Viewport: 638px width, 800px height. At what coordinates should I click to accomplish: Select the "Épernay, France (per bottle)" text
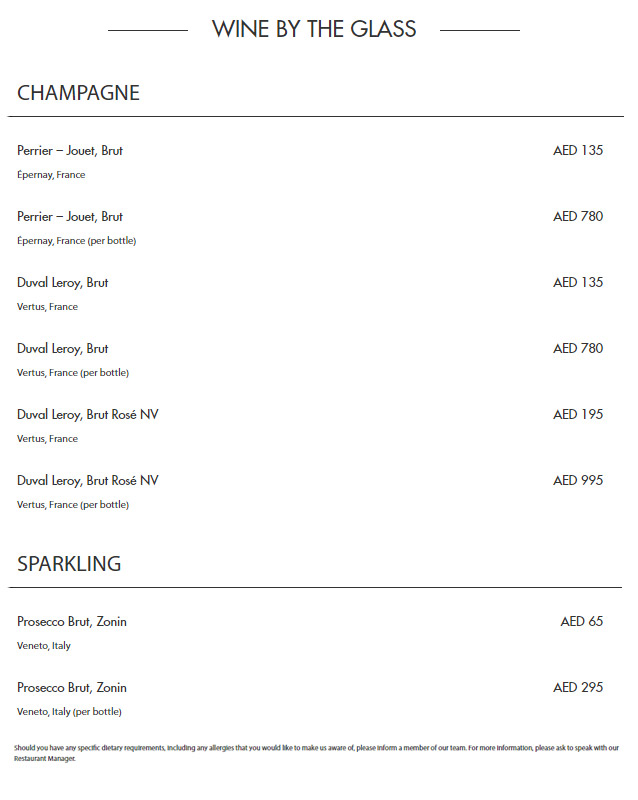pyautogui.click(x=76, y=241)
